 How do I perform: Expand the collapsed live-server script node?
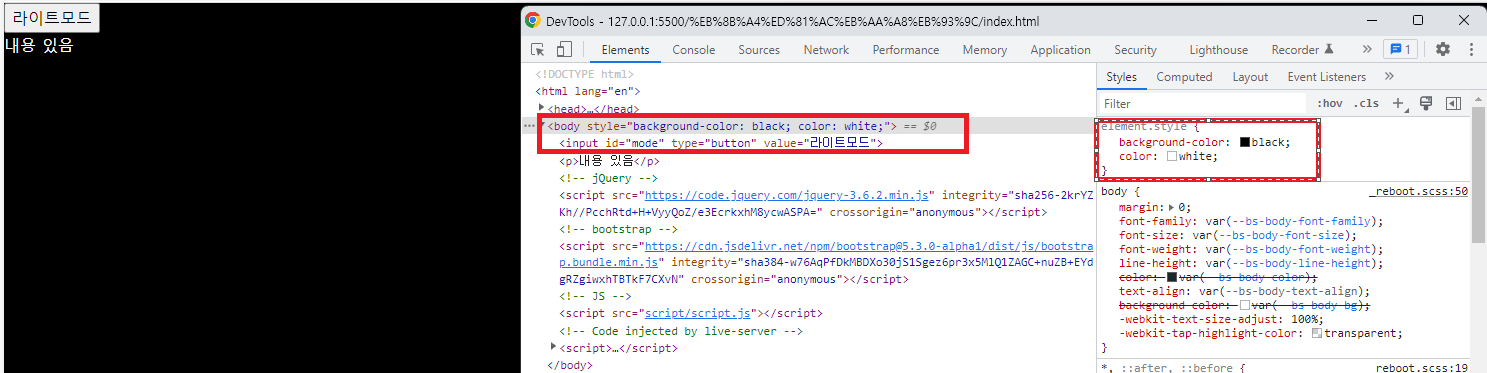pos(554,347)
